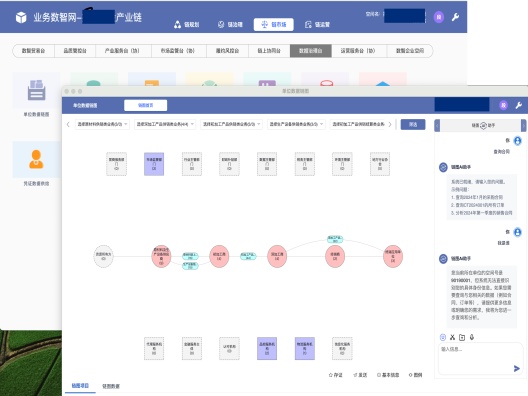Switch to the 链图项目 bottom tab
Screen dimensions: 528x396
tap(80, 386)
